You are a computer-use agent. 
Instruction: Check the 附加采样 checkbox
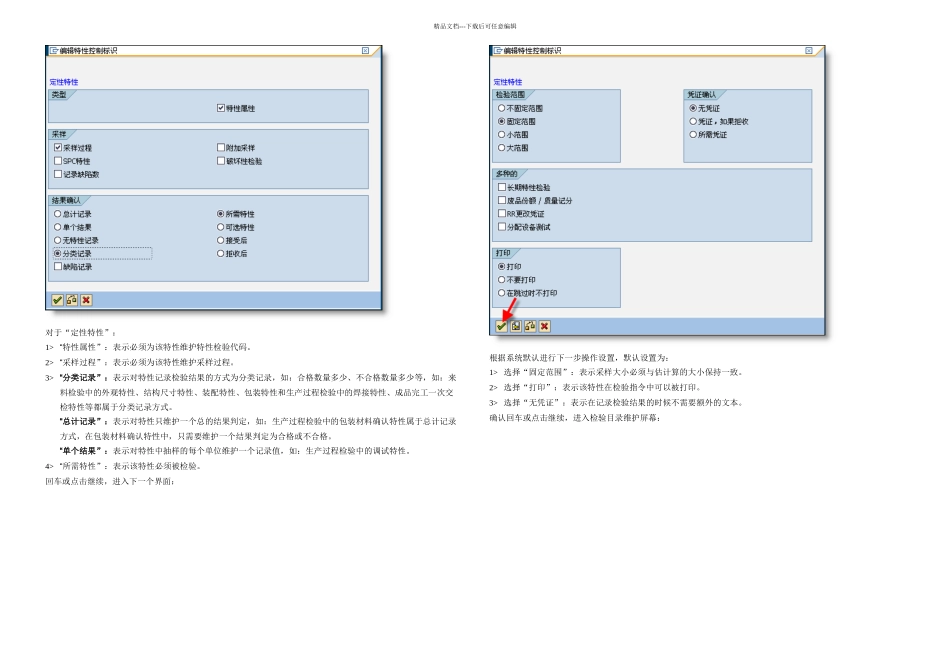point(221,147)
